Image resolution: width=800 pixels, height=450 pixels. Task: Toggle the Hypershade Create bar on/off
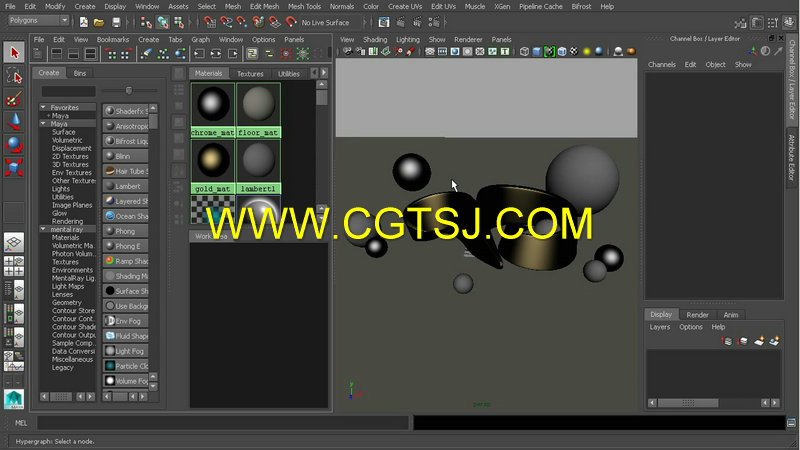(x=38, y=54)
